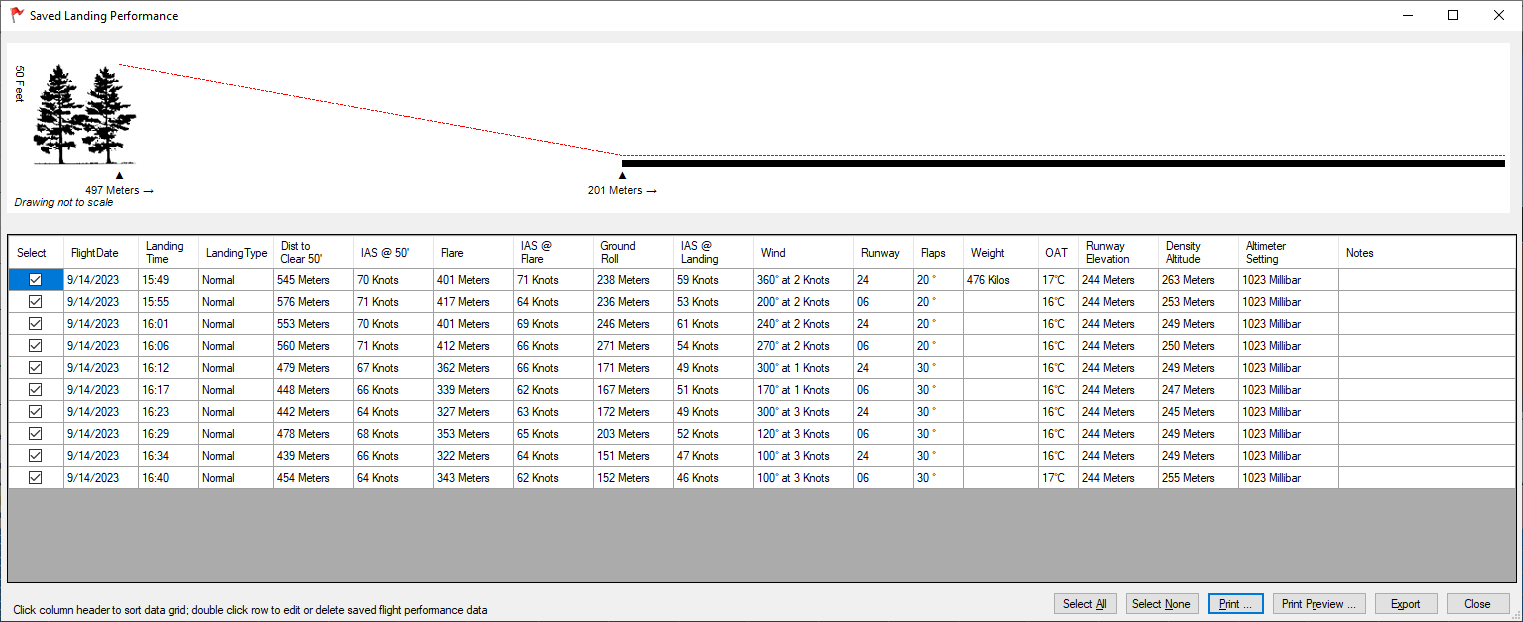This screenshot has height=622, width=1523.
Task: Select the '255 Meters' density altitude cell
Action: coord(1198,478)
